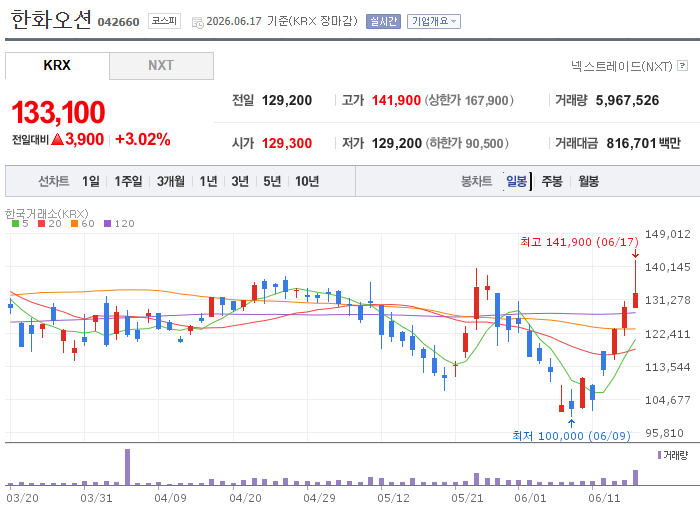This screenshot has height=507, width=700.
Task: Select the 1년 line chart period
Action: pos(208,181)
